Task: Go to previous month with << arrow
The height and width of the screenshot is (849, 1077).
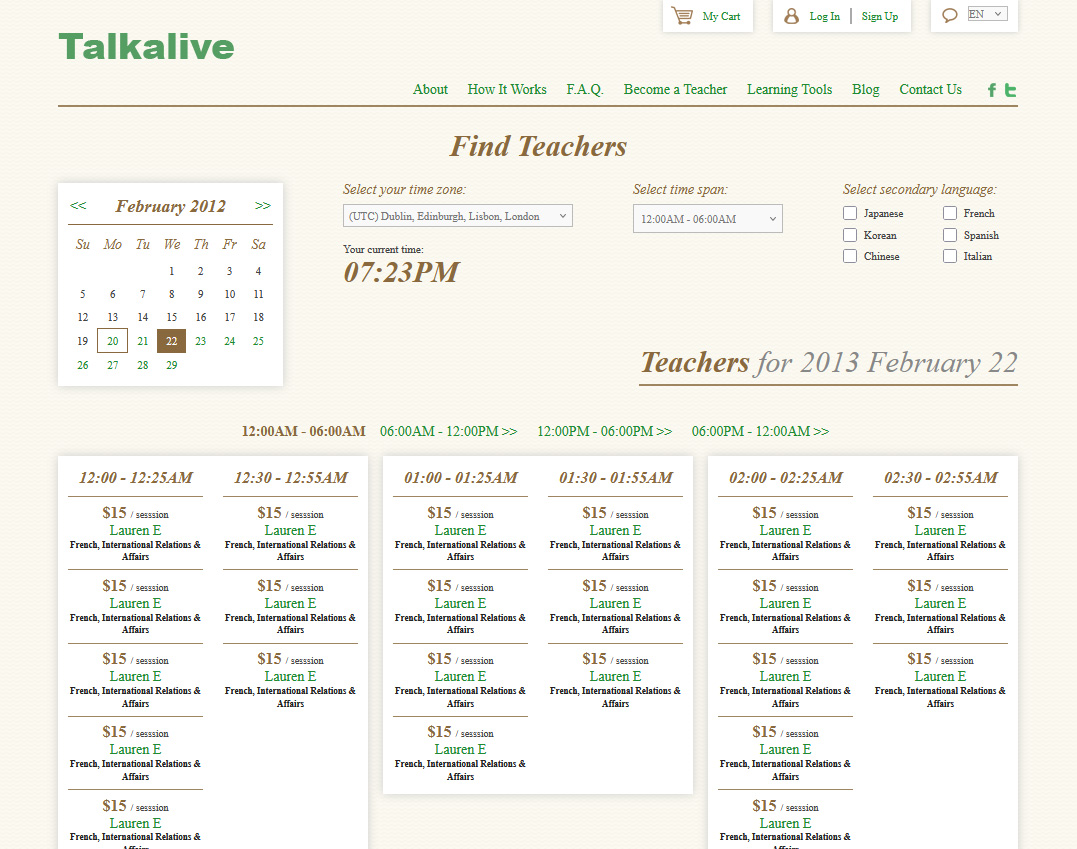Action: [x=78, y=206]
